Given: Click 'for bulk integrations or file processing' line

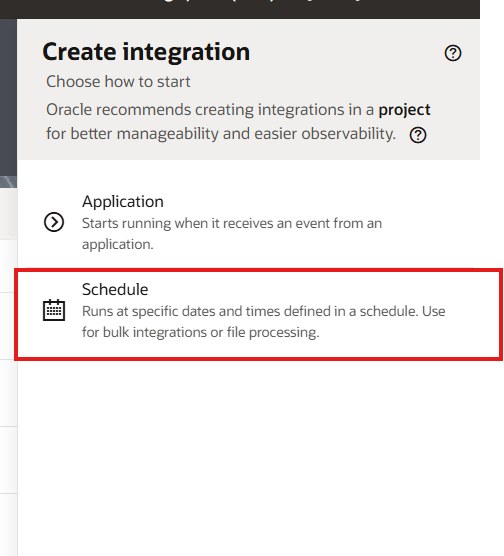Looking at the screenshot, I should (201, 333).
